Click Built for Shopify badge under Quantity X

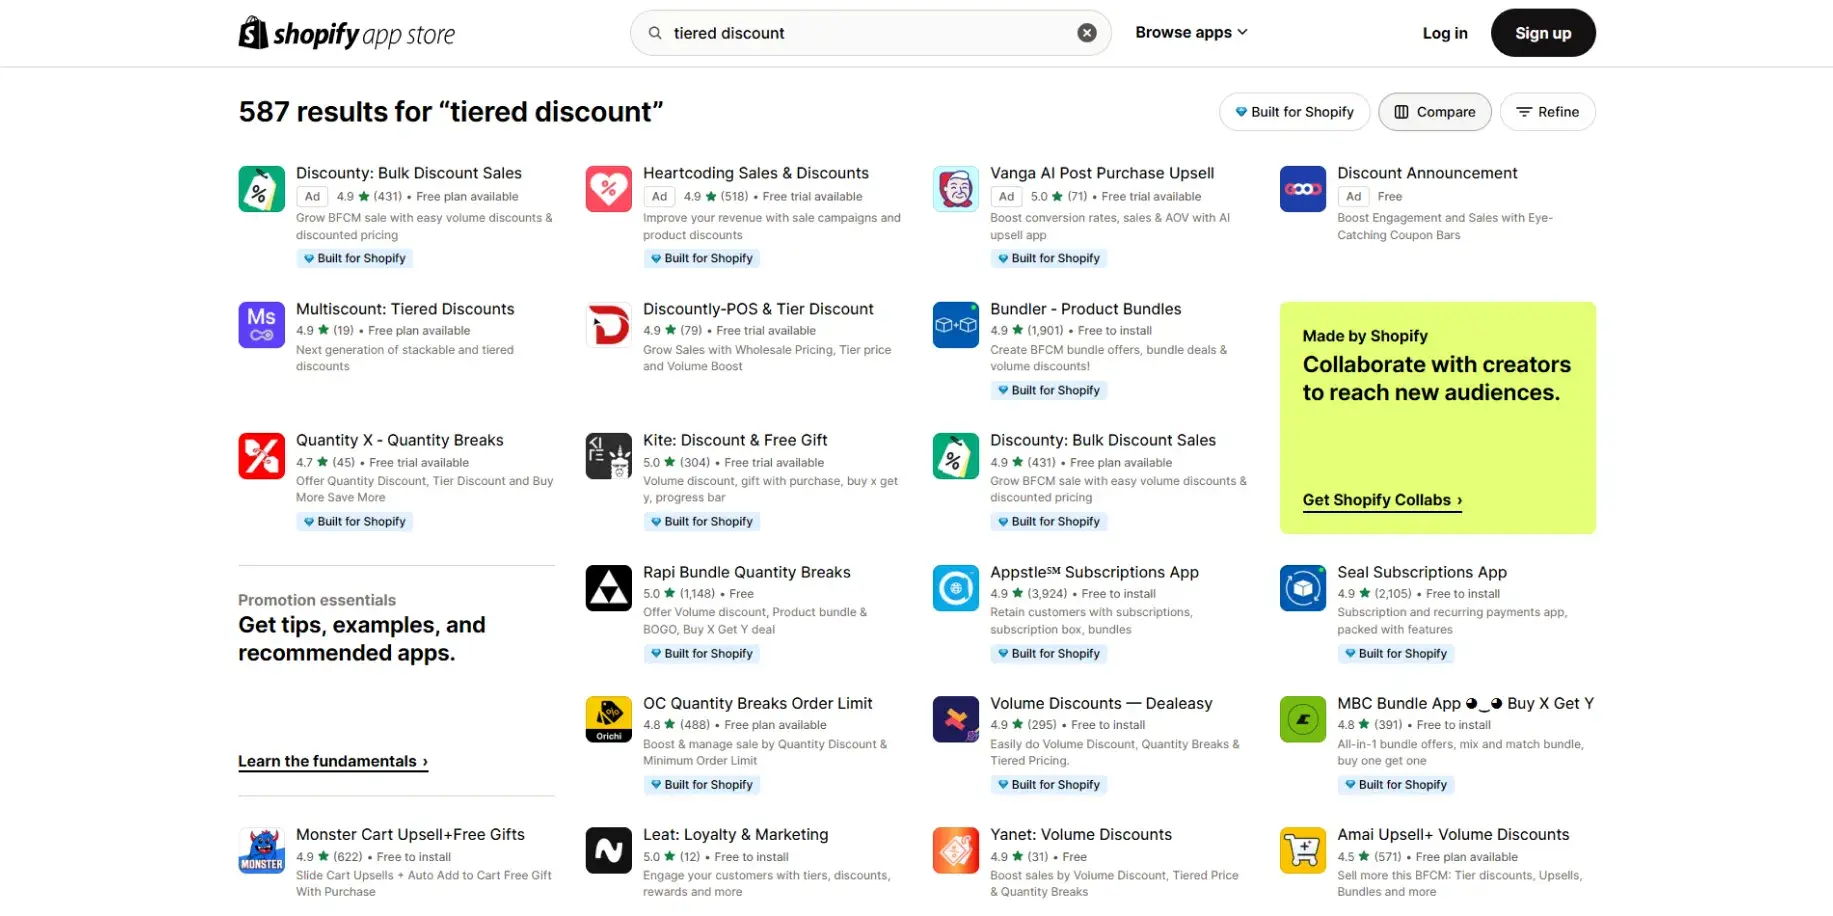tap(355, 521)
